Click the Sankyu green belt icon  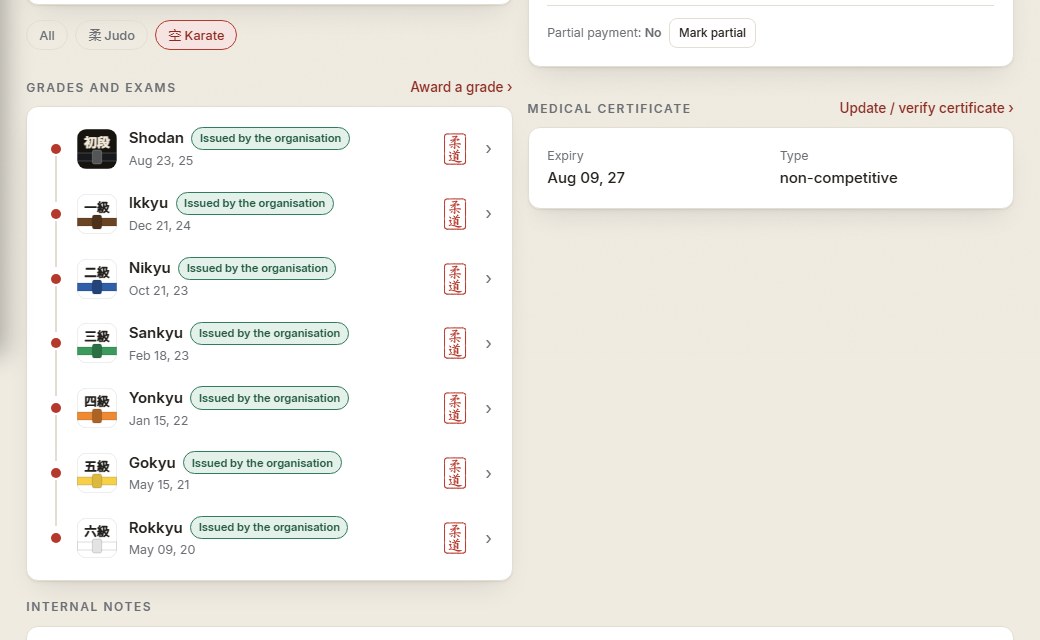click(x=97, y=344)
